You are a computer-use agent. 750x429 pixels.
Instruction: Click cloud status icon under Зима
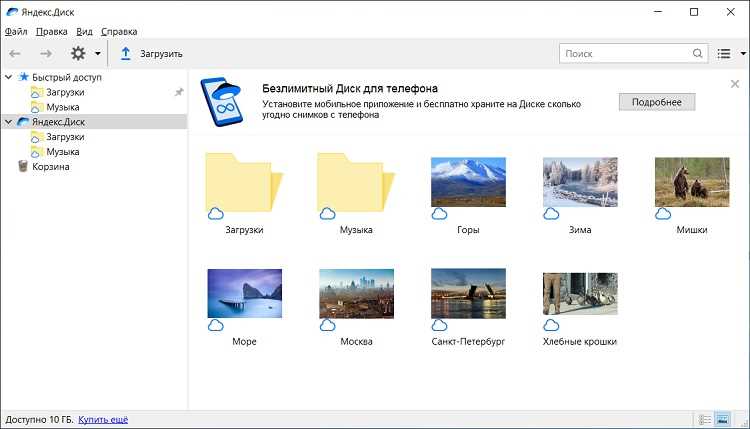tap(551, 214)
